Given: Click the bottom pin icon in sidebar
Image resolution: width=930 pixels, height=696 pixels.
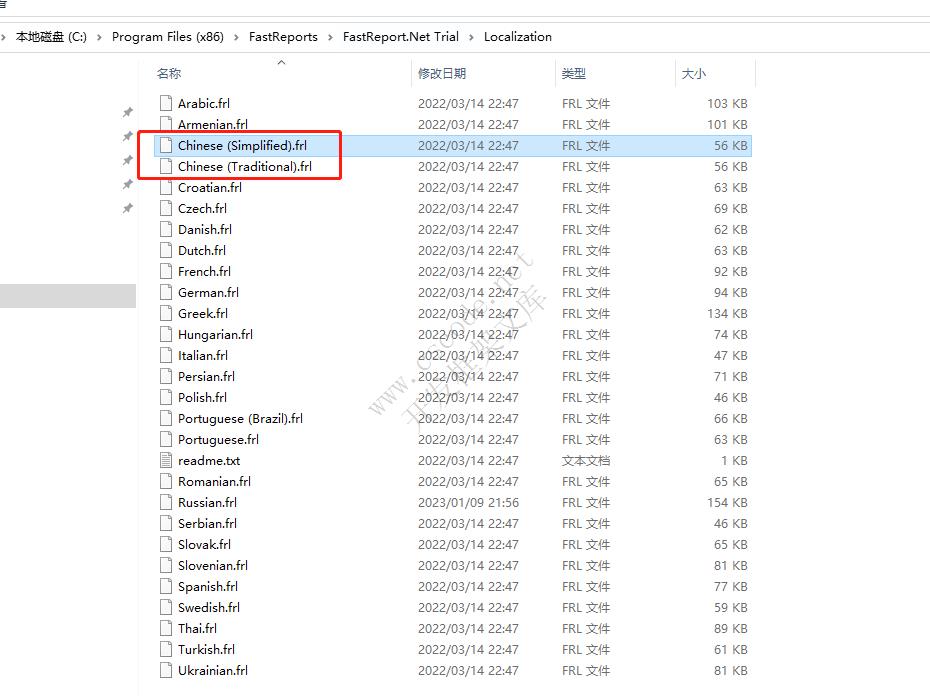Looking at the screenshot, I should pyautogui.click(x=127, y=208).
